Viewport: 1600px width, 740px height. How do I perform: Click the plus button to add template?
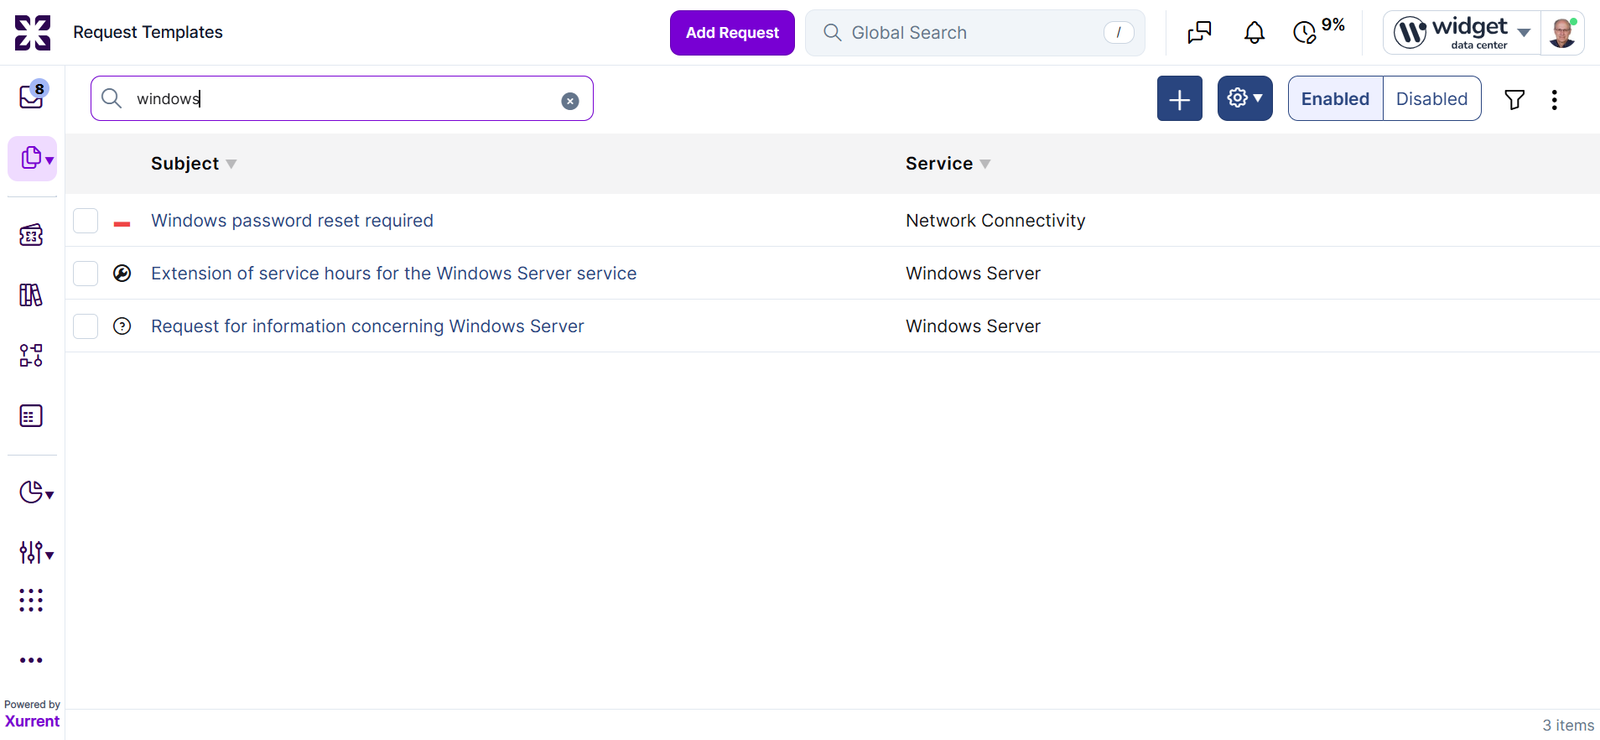(x=1180, y=99)
